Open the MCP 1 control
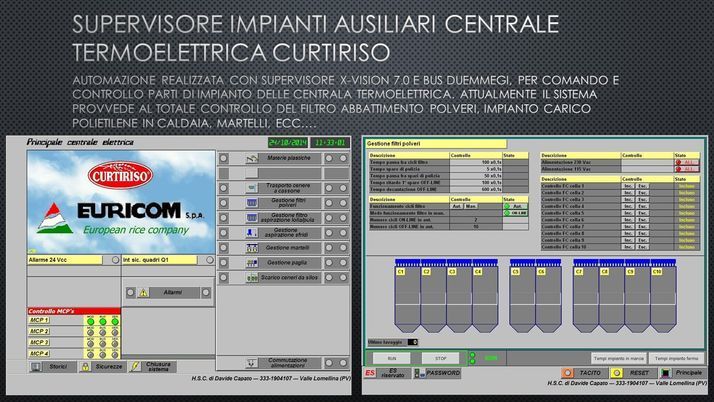 [x=39, y=321]
